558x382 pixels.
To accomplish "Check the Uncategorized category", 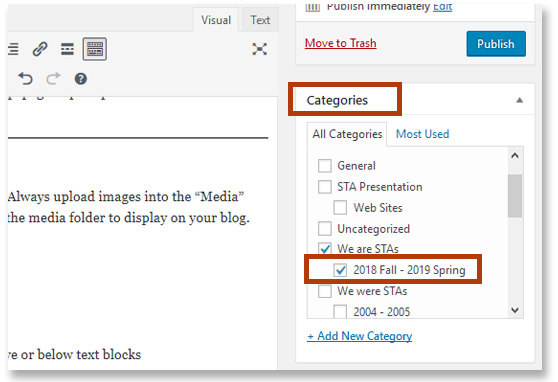I will (325, 229).
